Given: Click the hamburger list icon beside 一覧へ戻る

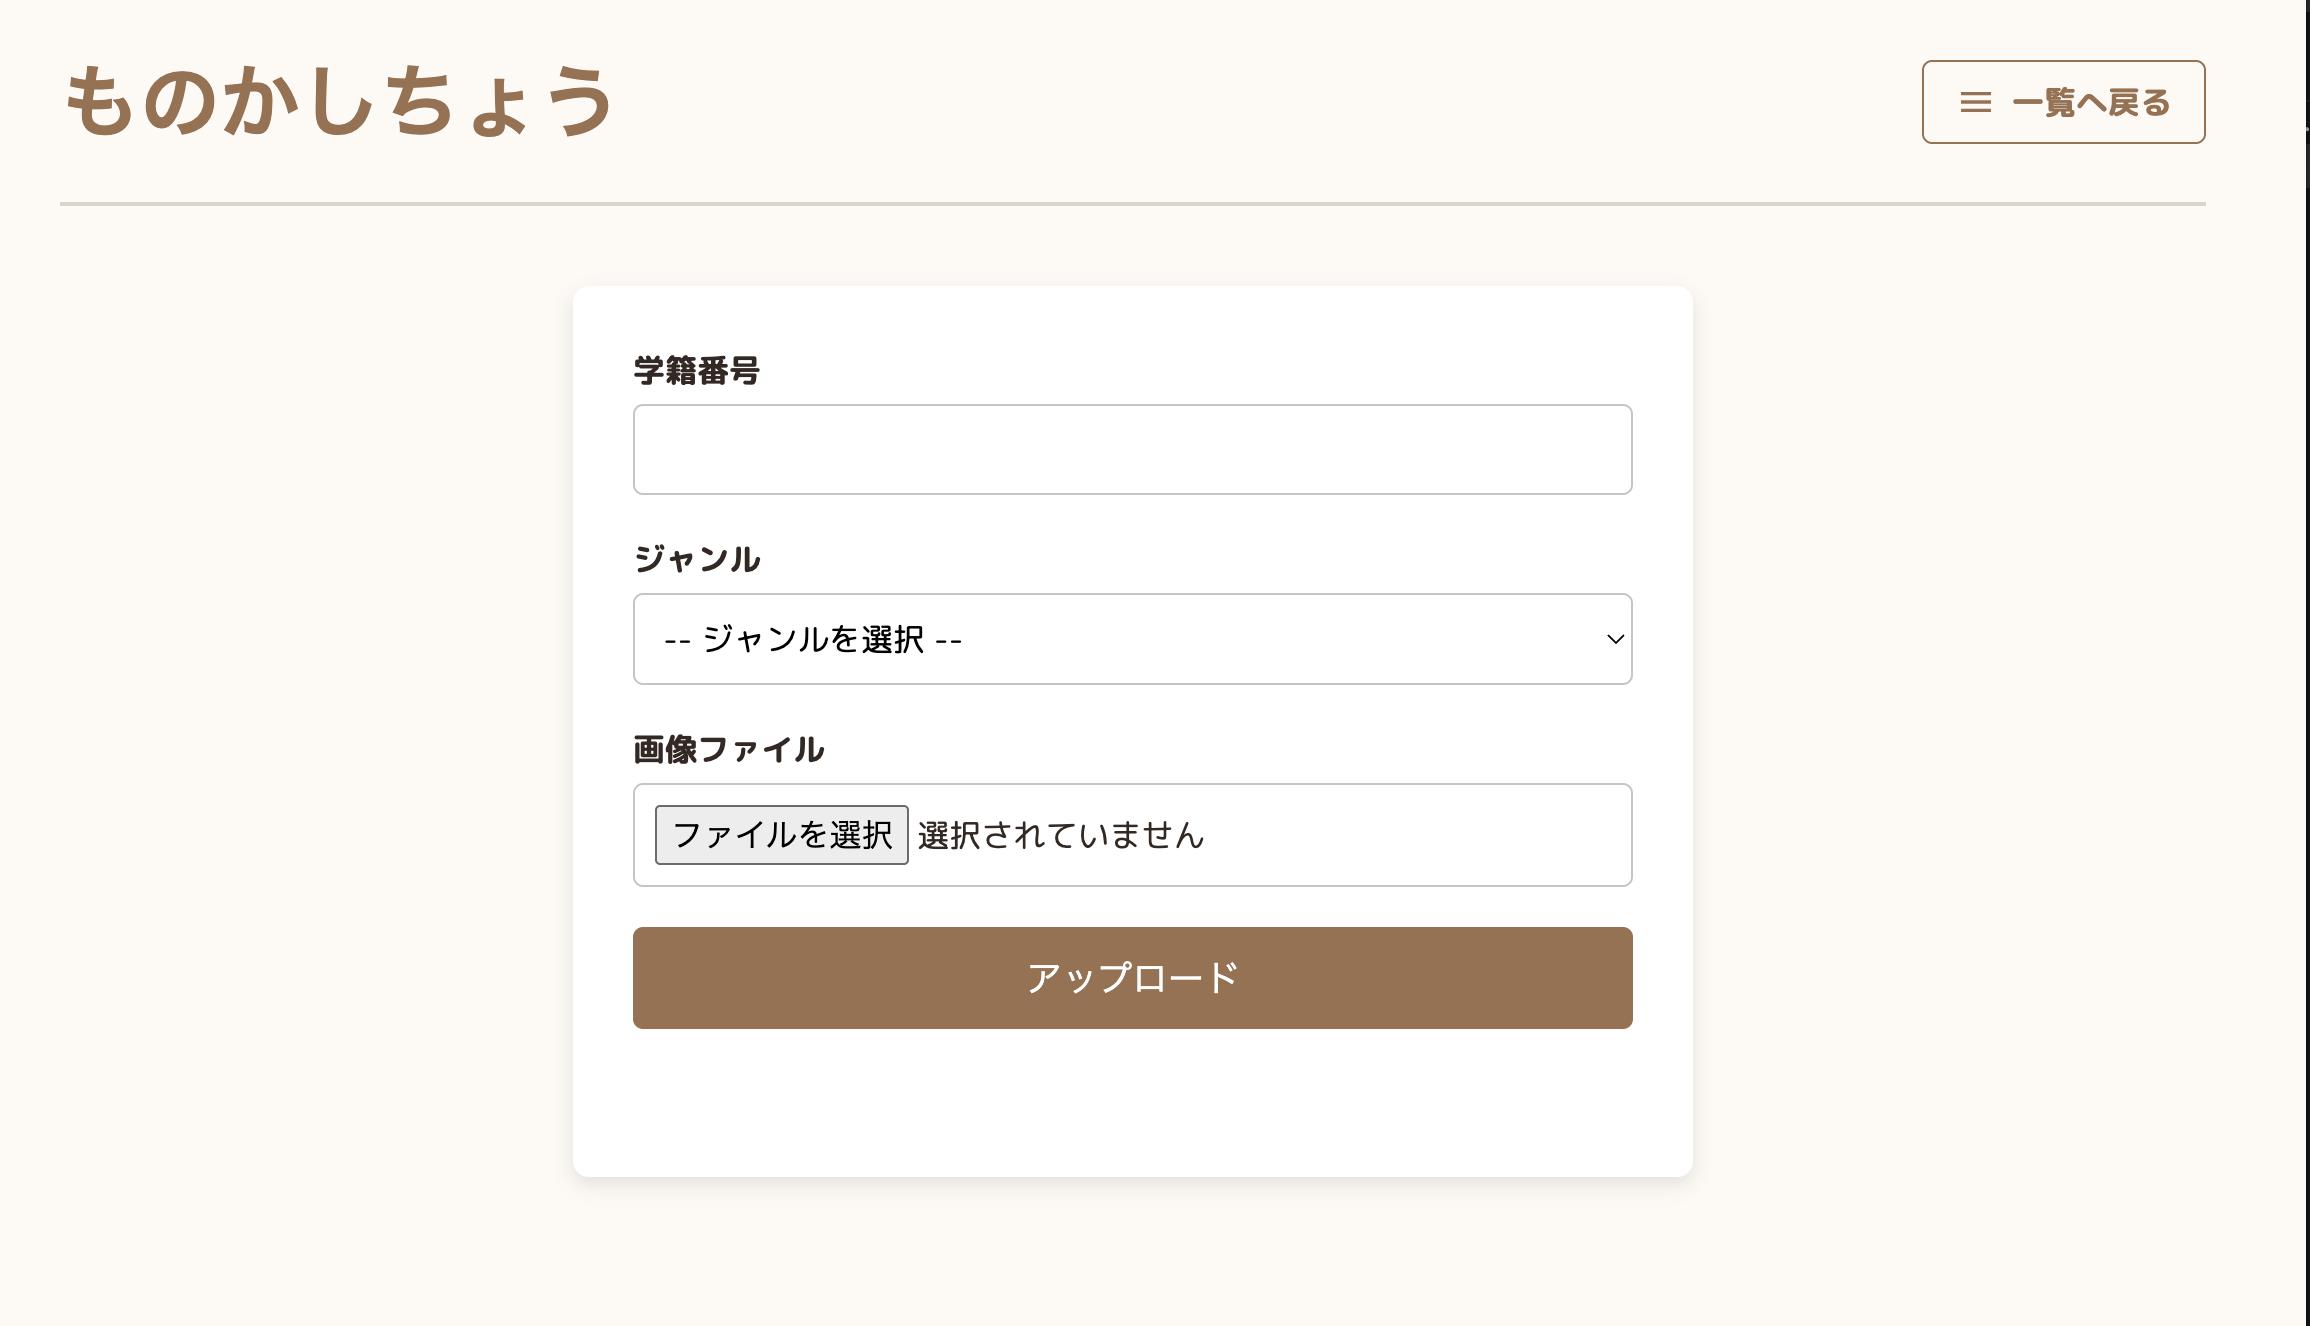Looking at the screenshot, I should click(1975, 102).
